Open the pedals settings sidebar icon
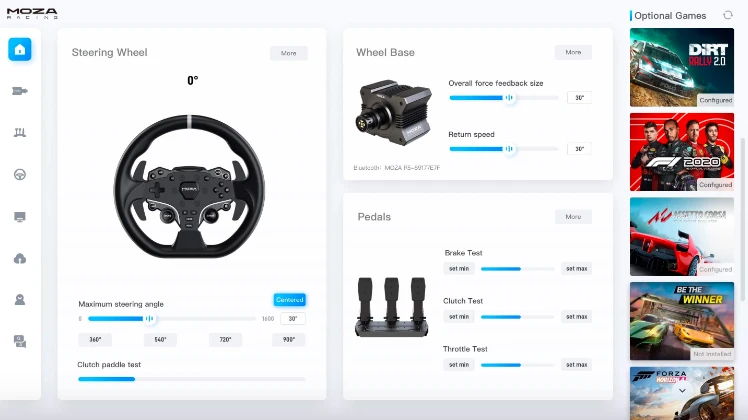Image resolution: width=748 pixels, height=420 pixels. pyautogui.click(x=20, y=133)
